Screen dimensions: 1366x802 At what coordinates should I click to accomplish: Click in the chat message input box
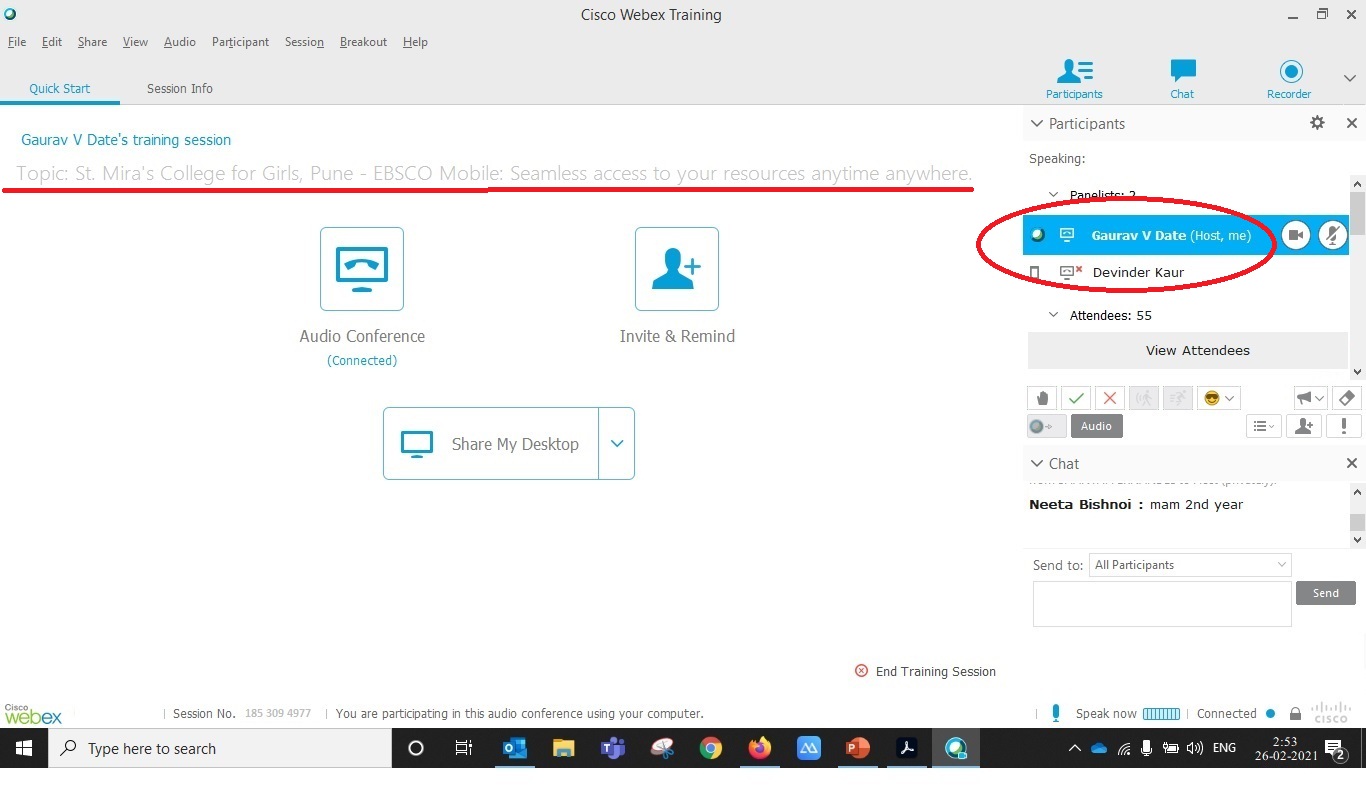1161,604
